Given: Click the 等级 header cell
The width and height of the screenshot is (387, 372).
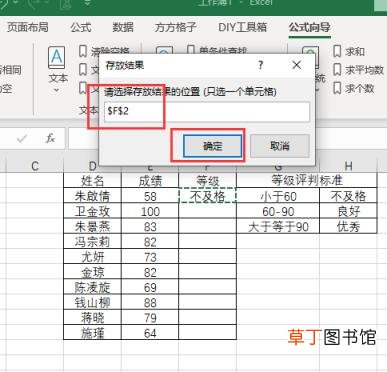Looking at the screenshot, I should click(x=207, y=180).
